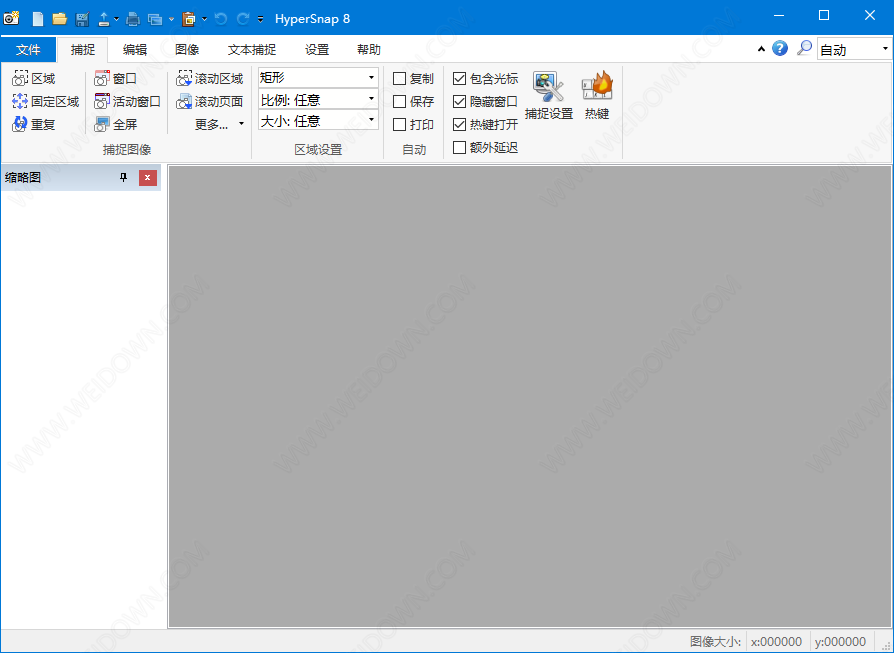
Task: Click the x:000000 status bar field
Action: [x=777, y=642]
